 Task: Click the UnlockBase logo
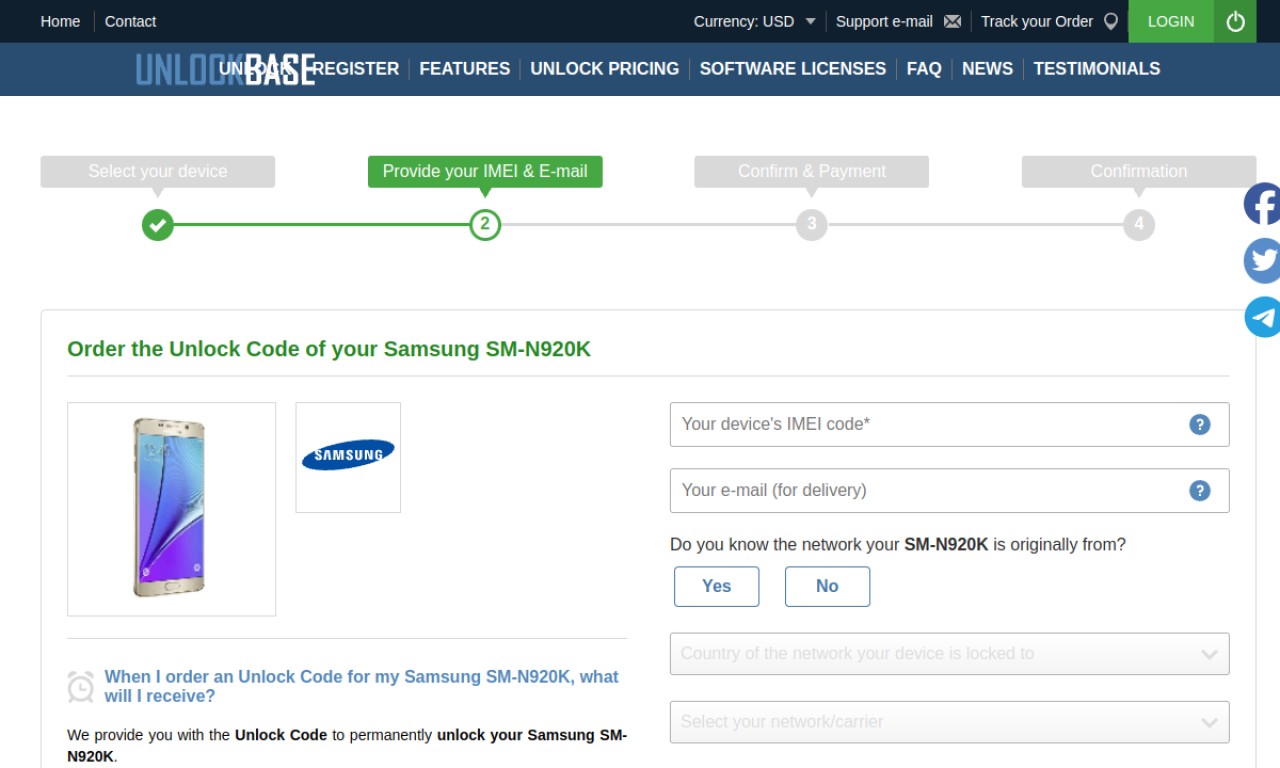pyautogui.click(x=225, y=69)
